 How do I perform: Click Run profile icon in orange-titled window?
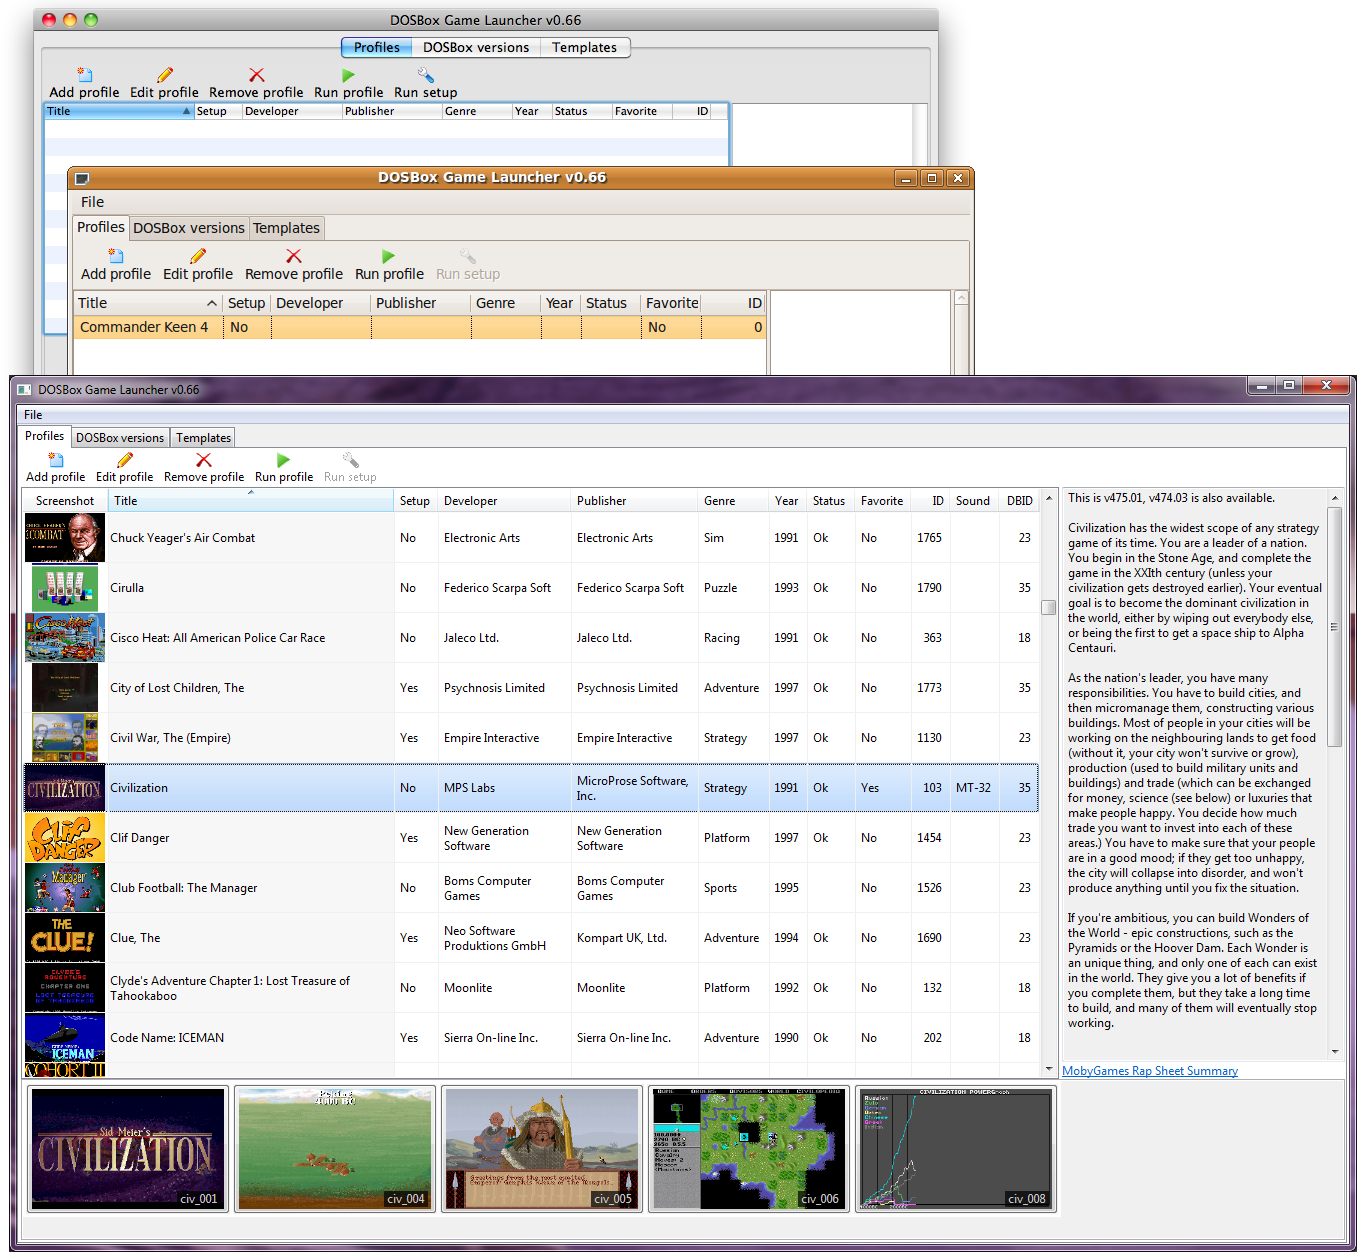click(389, 257)
